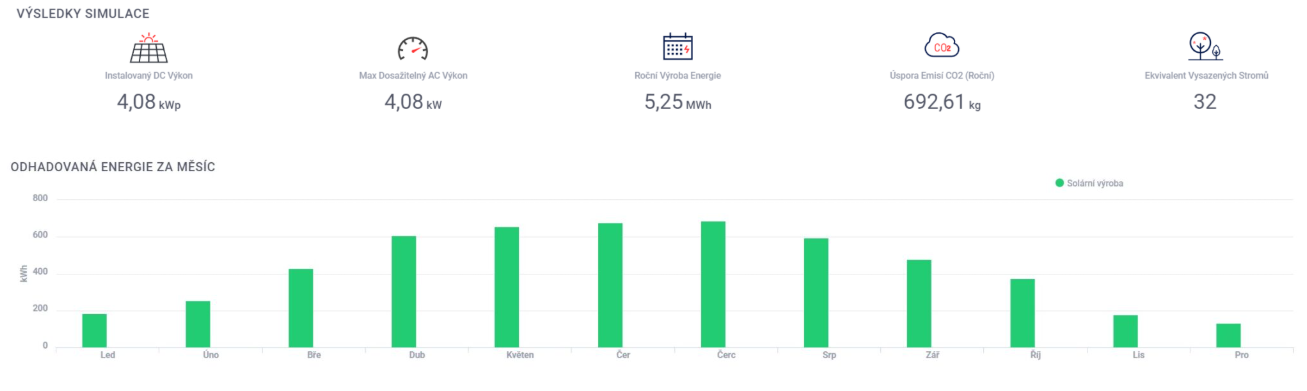Select the Říj bar in the chart
The image size is (1307, 391).
tap(1022, 313)
